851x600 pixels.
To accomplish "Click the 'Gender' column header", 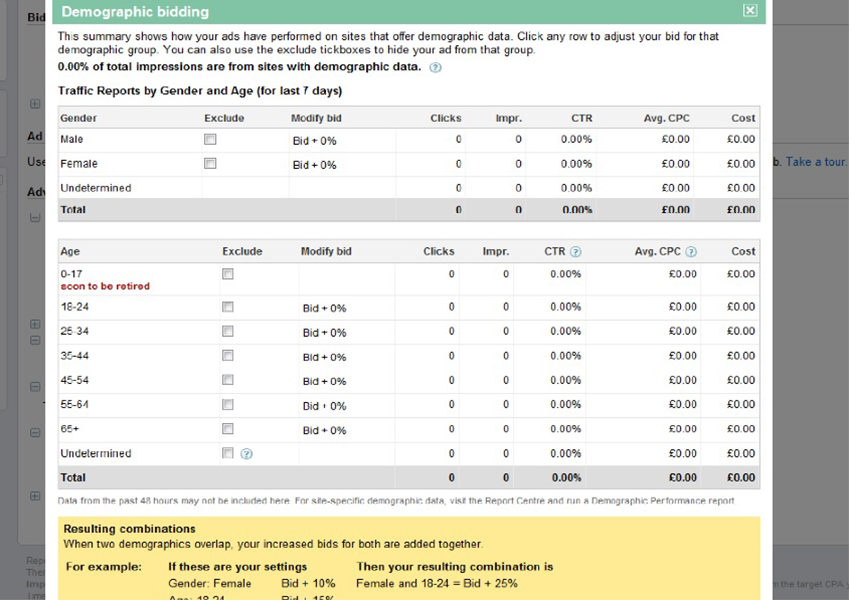I will point(78,118).
